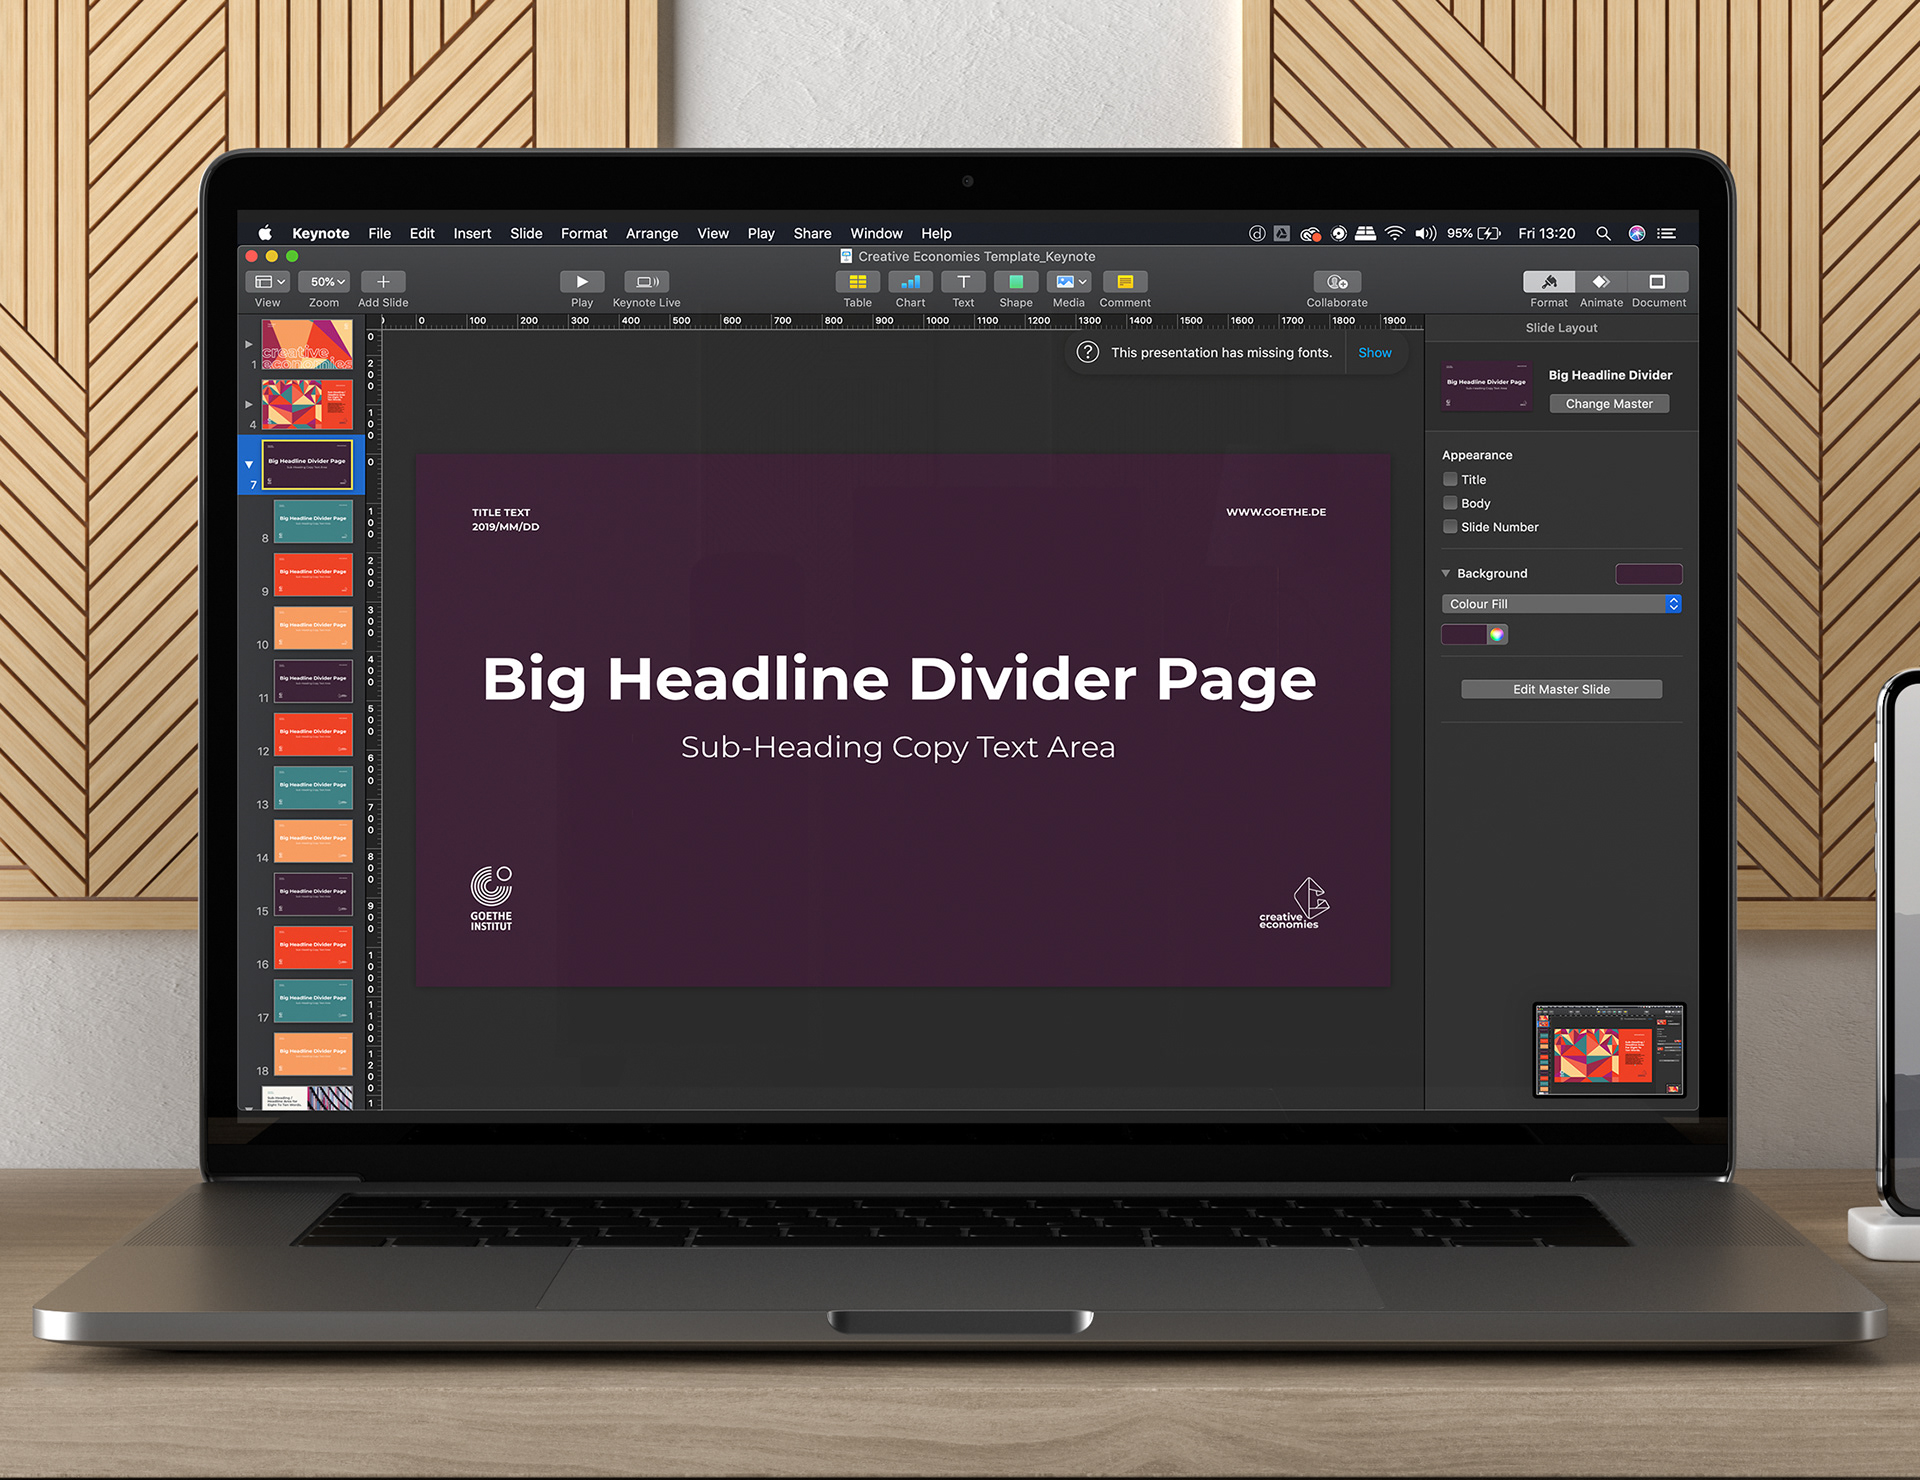This screenshot has height=1480, width=1920.
Task: Insert a Table using the toolbar icon
Action: (857, 282)
